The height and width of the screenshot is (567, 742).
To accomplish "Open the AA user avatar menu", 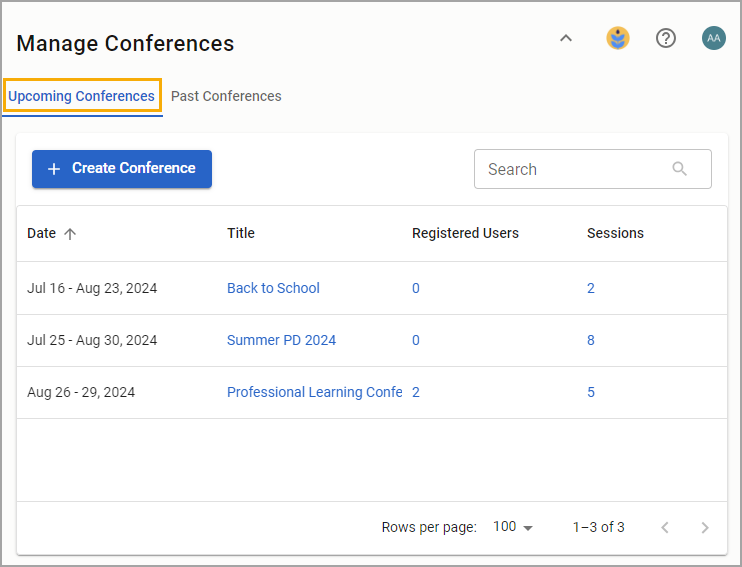I will click(x=714, y=38).
